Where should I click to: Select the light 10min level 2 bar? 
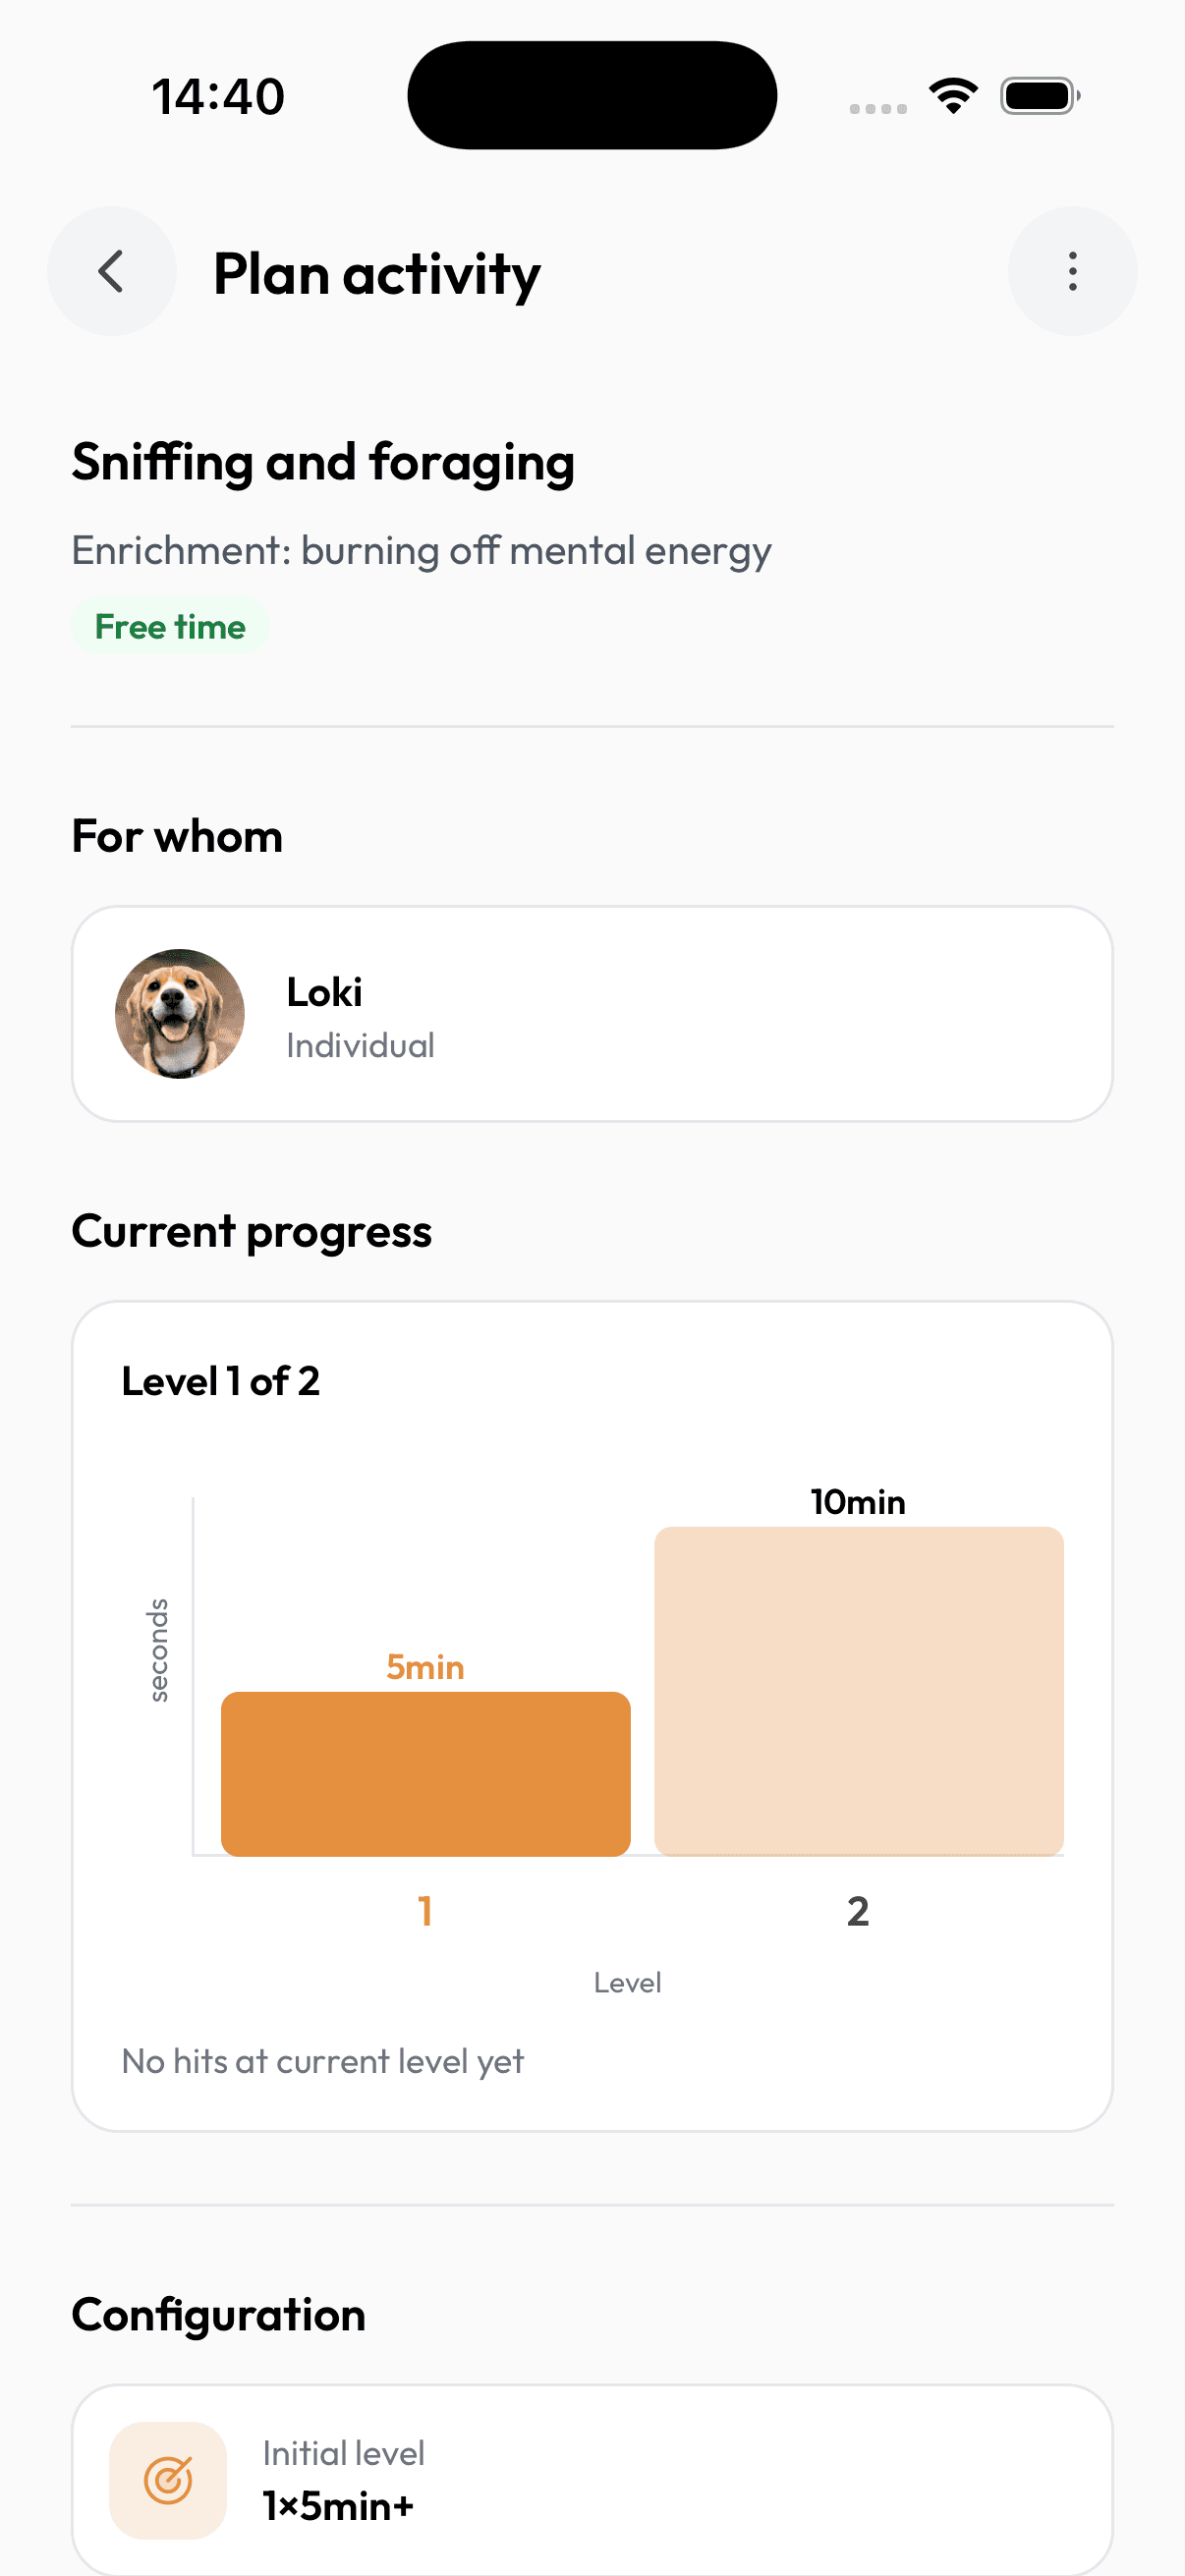click(x=858, y=1691)
